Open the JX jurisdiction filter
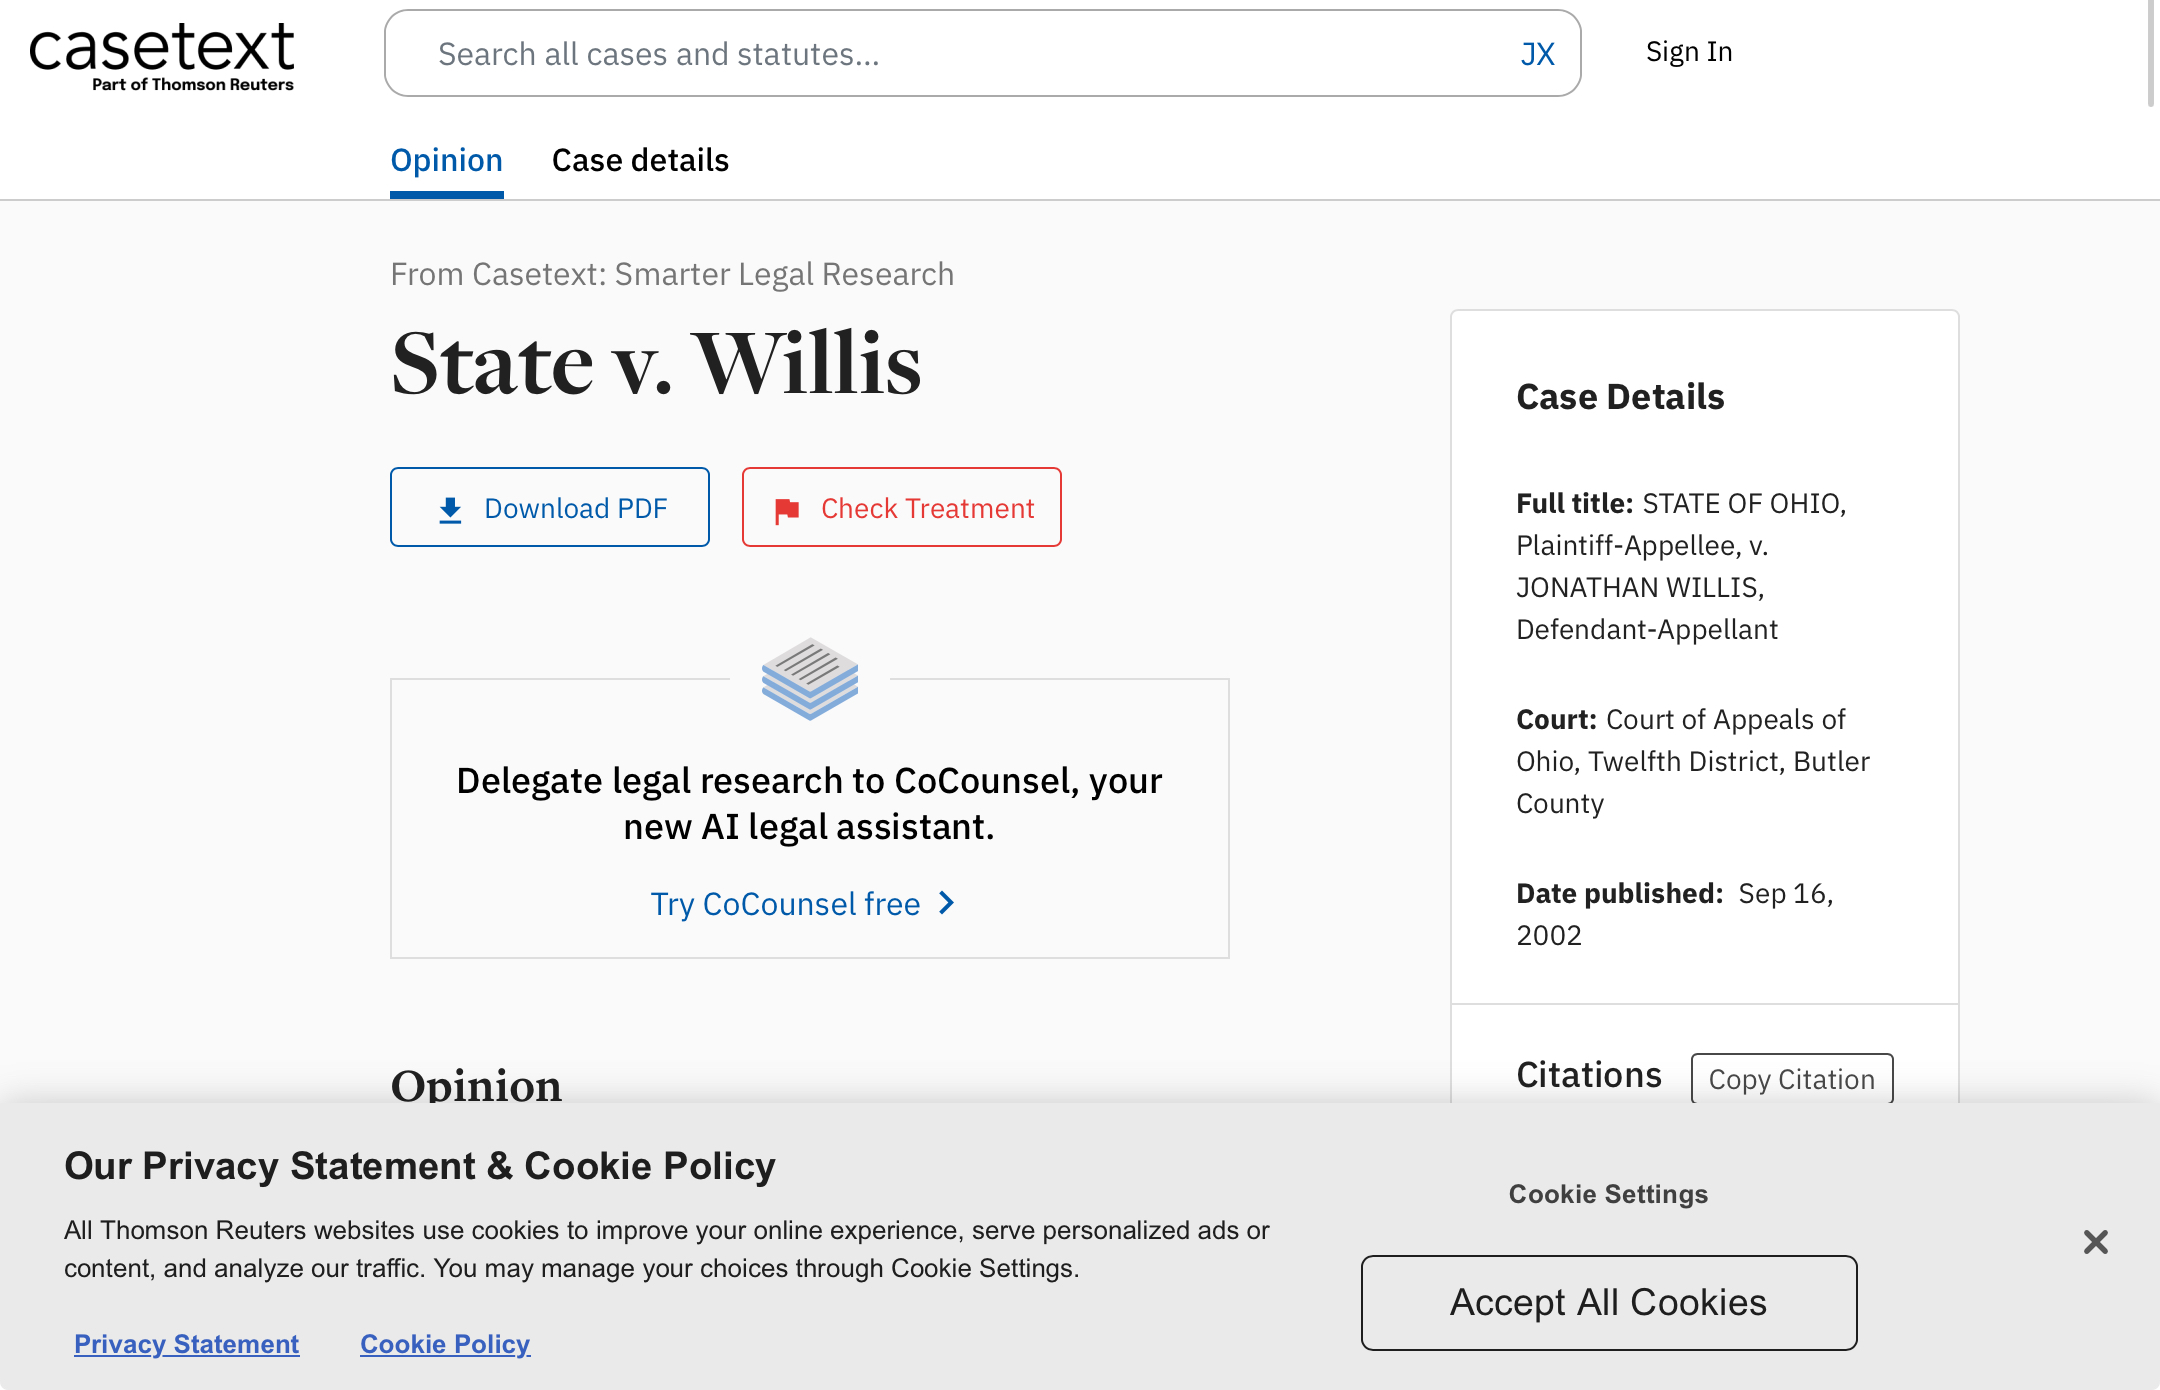 tap(1537, 54)
